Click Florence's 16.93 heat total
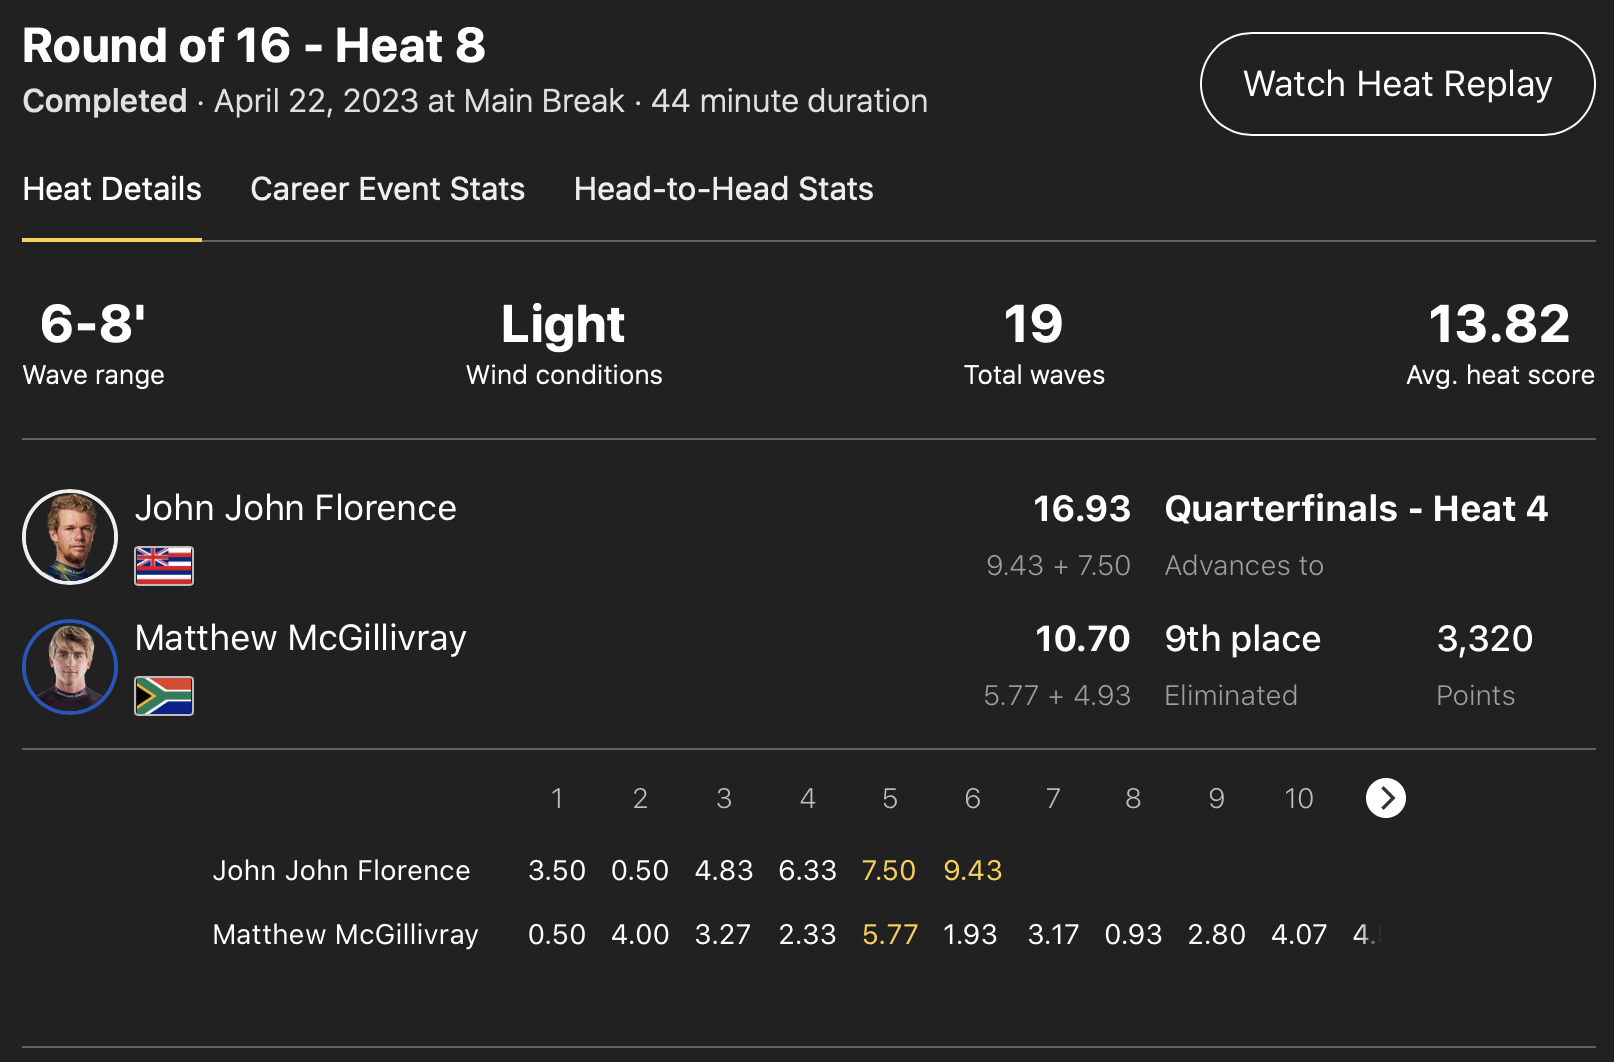Screen dimensions: 1614x1062 coord(1082,508)
